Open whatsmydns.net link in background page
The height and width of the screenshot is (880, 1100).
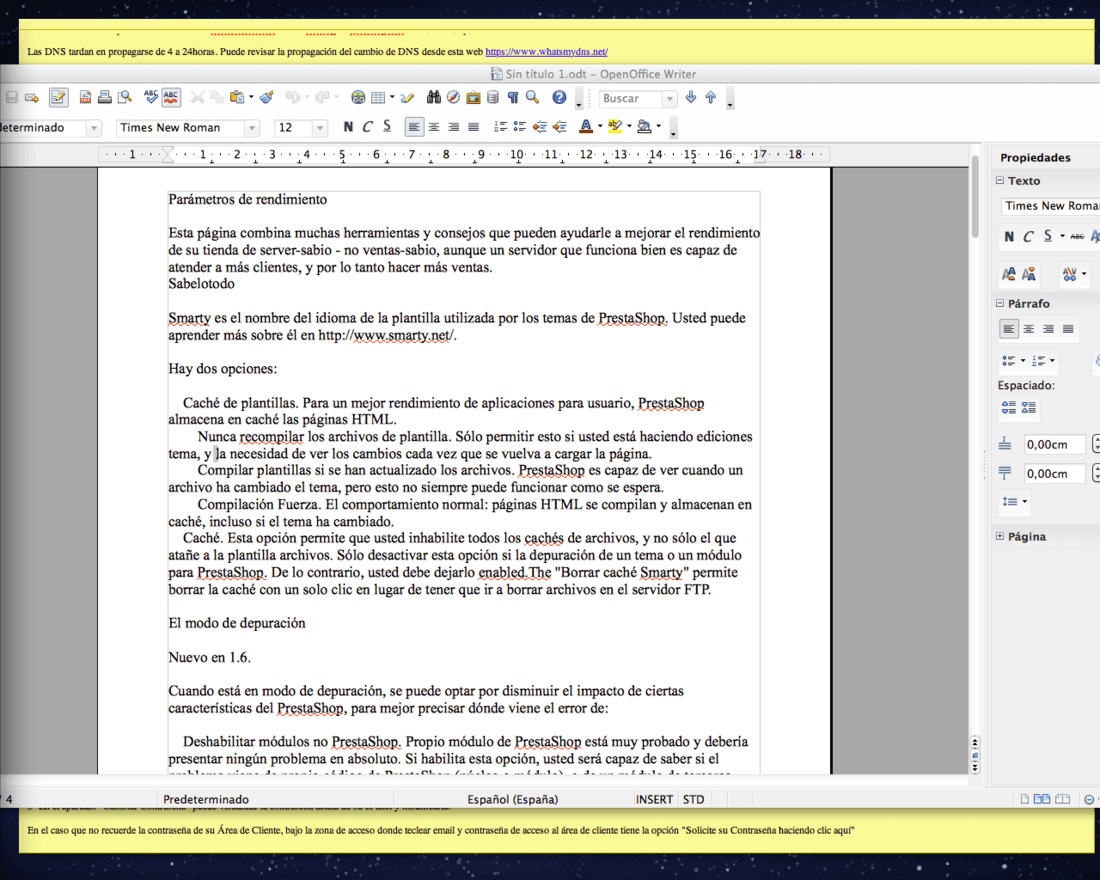(x=546, y=51)
